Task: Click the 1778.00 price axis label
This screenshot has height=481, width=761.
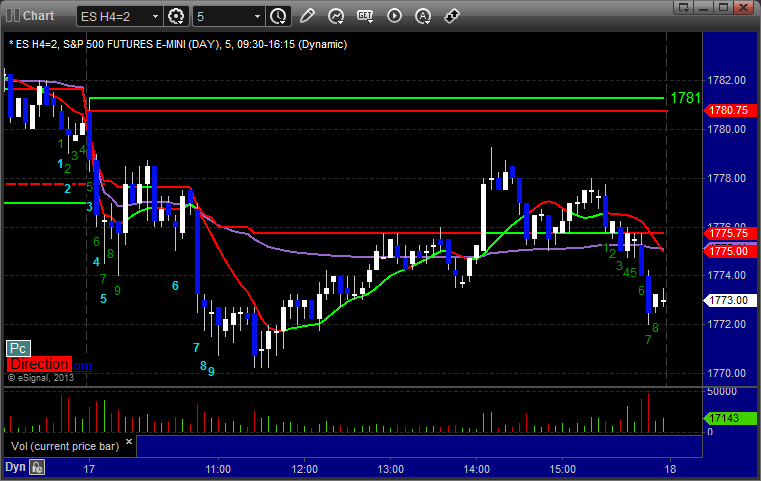Action: pos(727,178)
